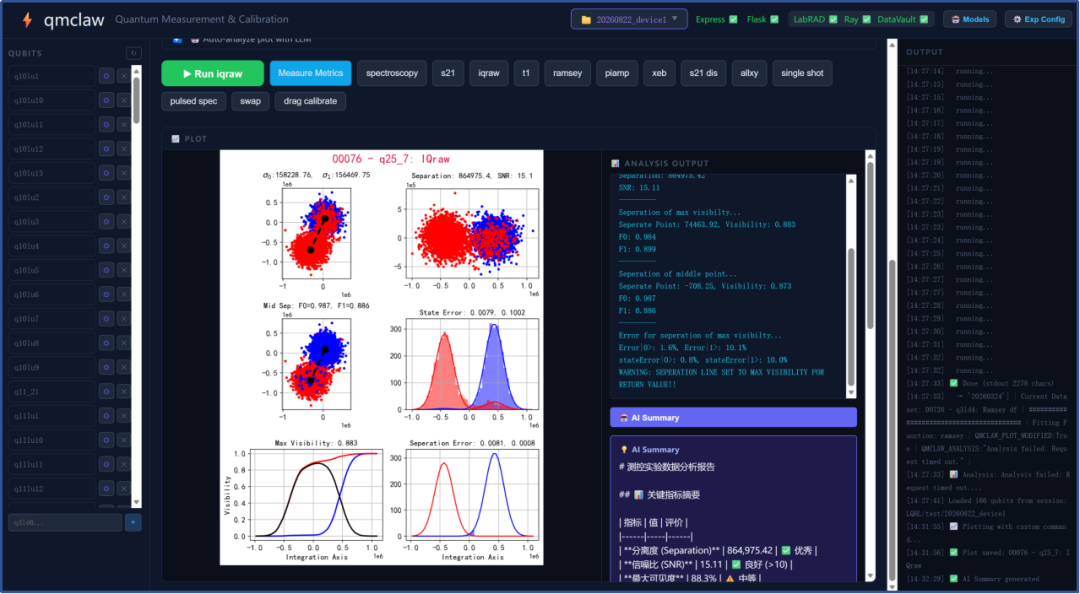Open Models with the robot icon button
Viewport: 1080px width, 594px height.
point(970,19)
